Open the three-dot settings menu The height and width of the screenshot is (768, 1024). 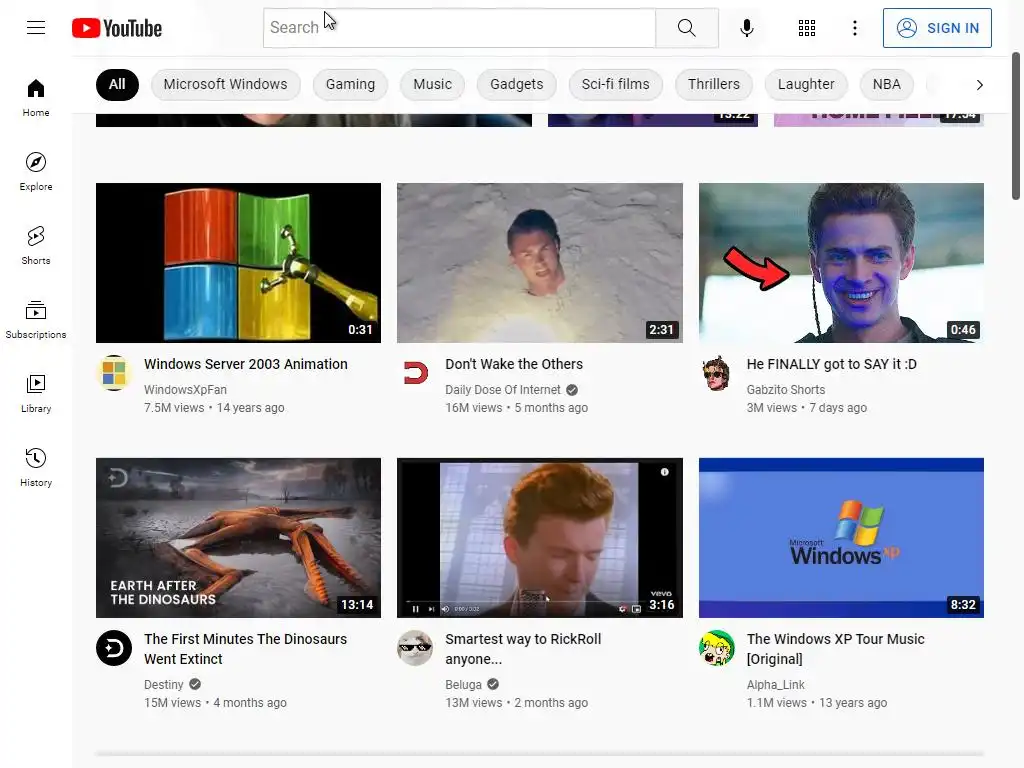click(854, 28)
